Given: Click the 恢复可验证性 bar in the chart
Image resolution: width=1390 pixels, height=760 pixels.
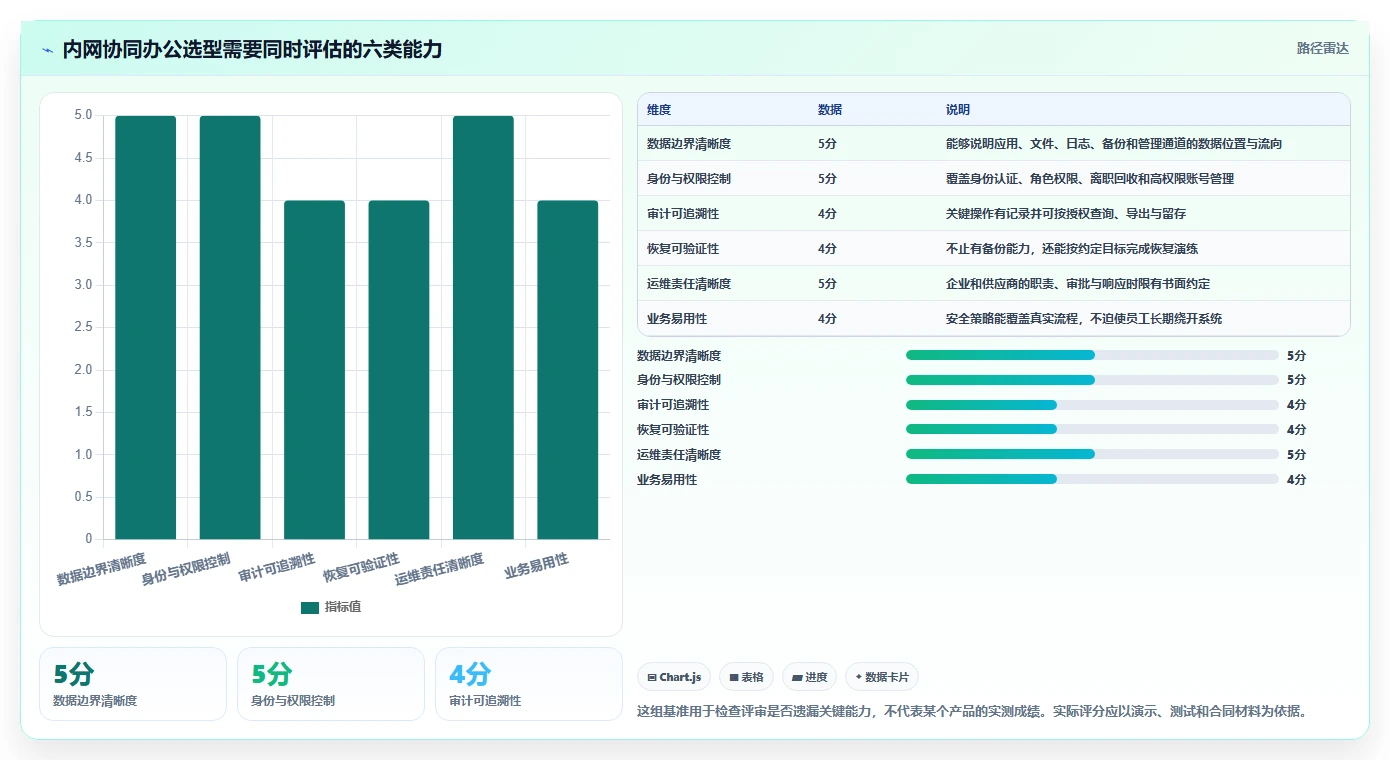Looking at the screenshot, I should pos(399,370).
